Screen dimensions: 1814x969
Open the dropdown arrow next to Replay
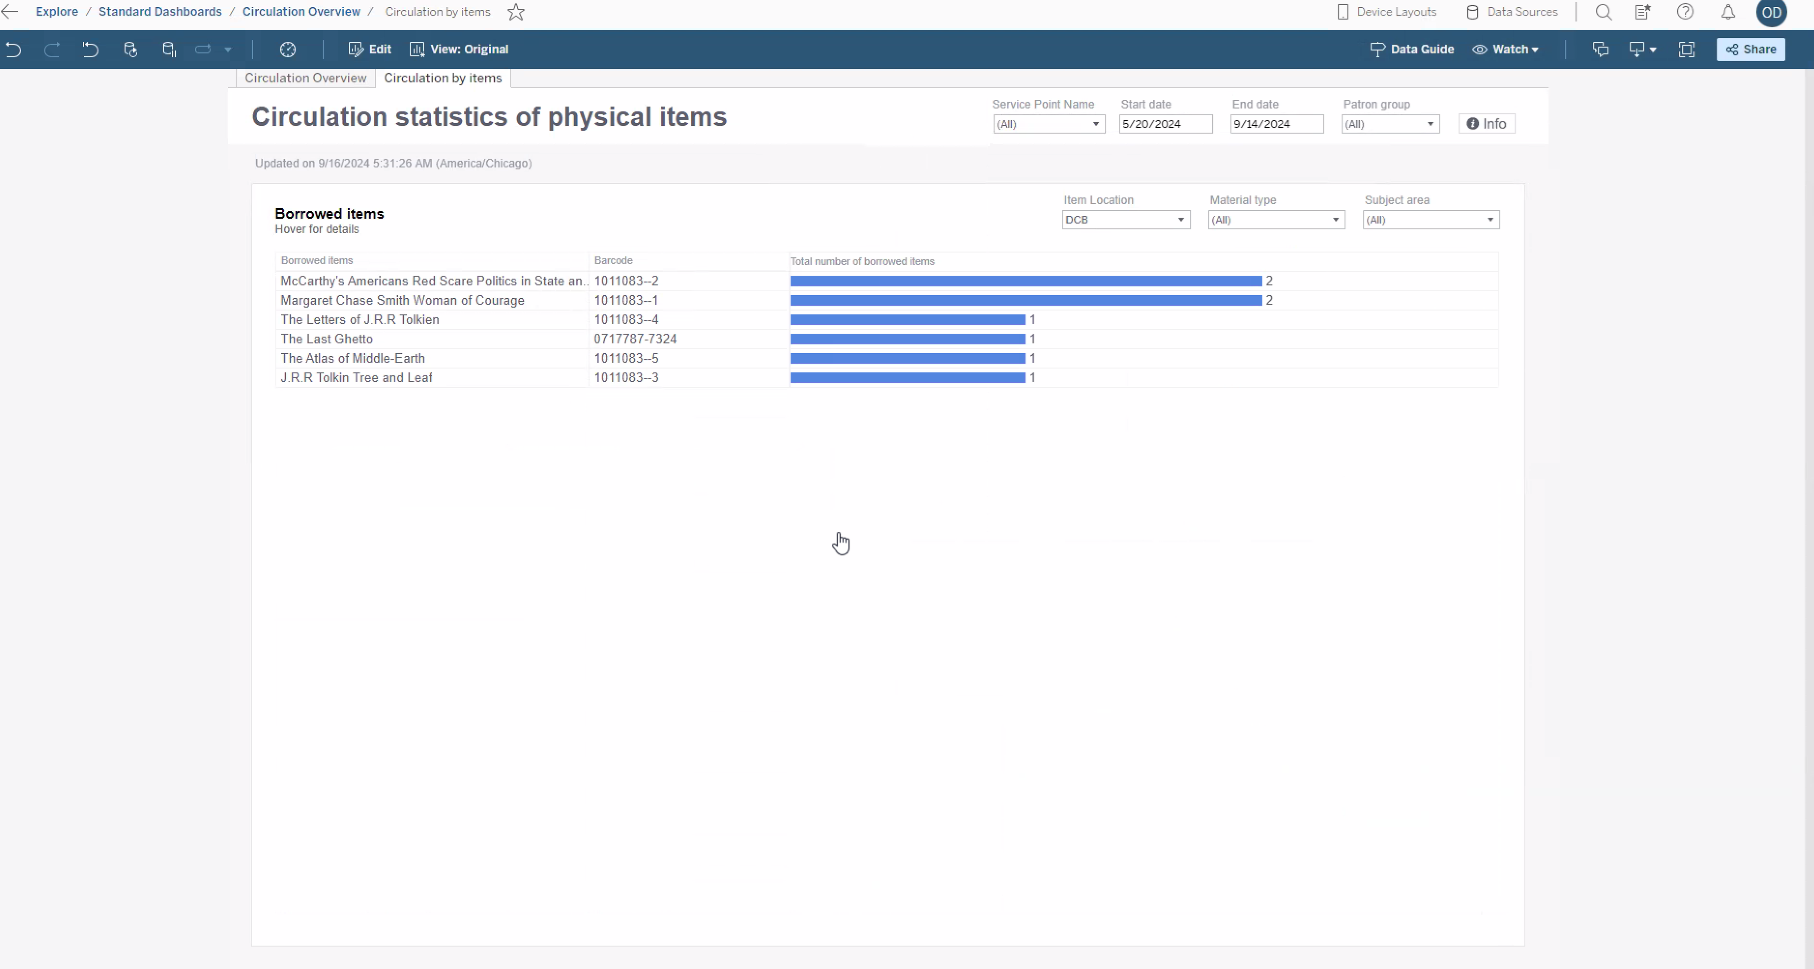tap(228, 49)
